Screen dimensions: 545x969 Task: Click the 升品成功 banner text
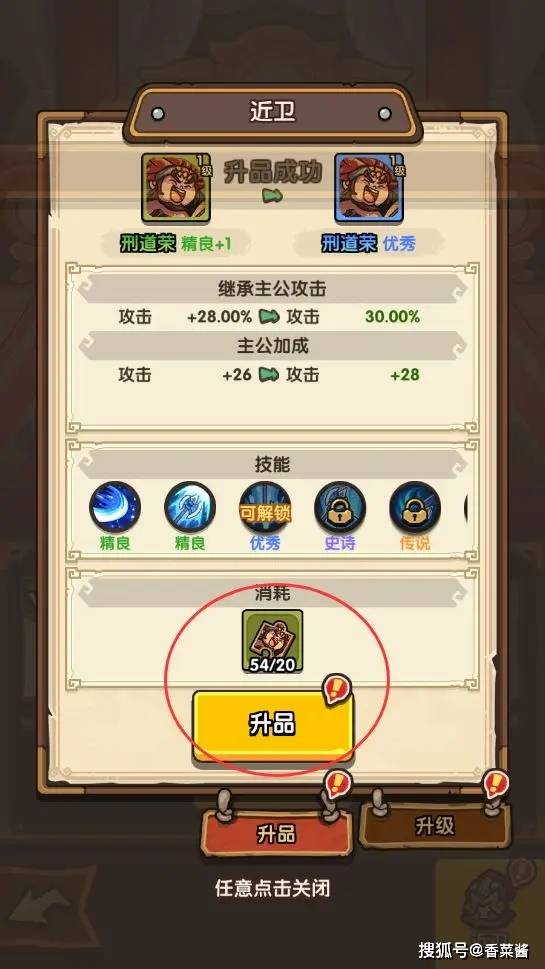click(x=272, y=173)
